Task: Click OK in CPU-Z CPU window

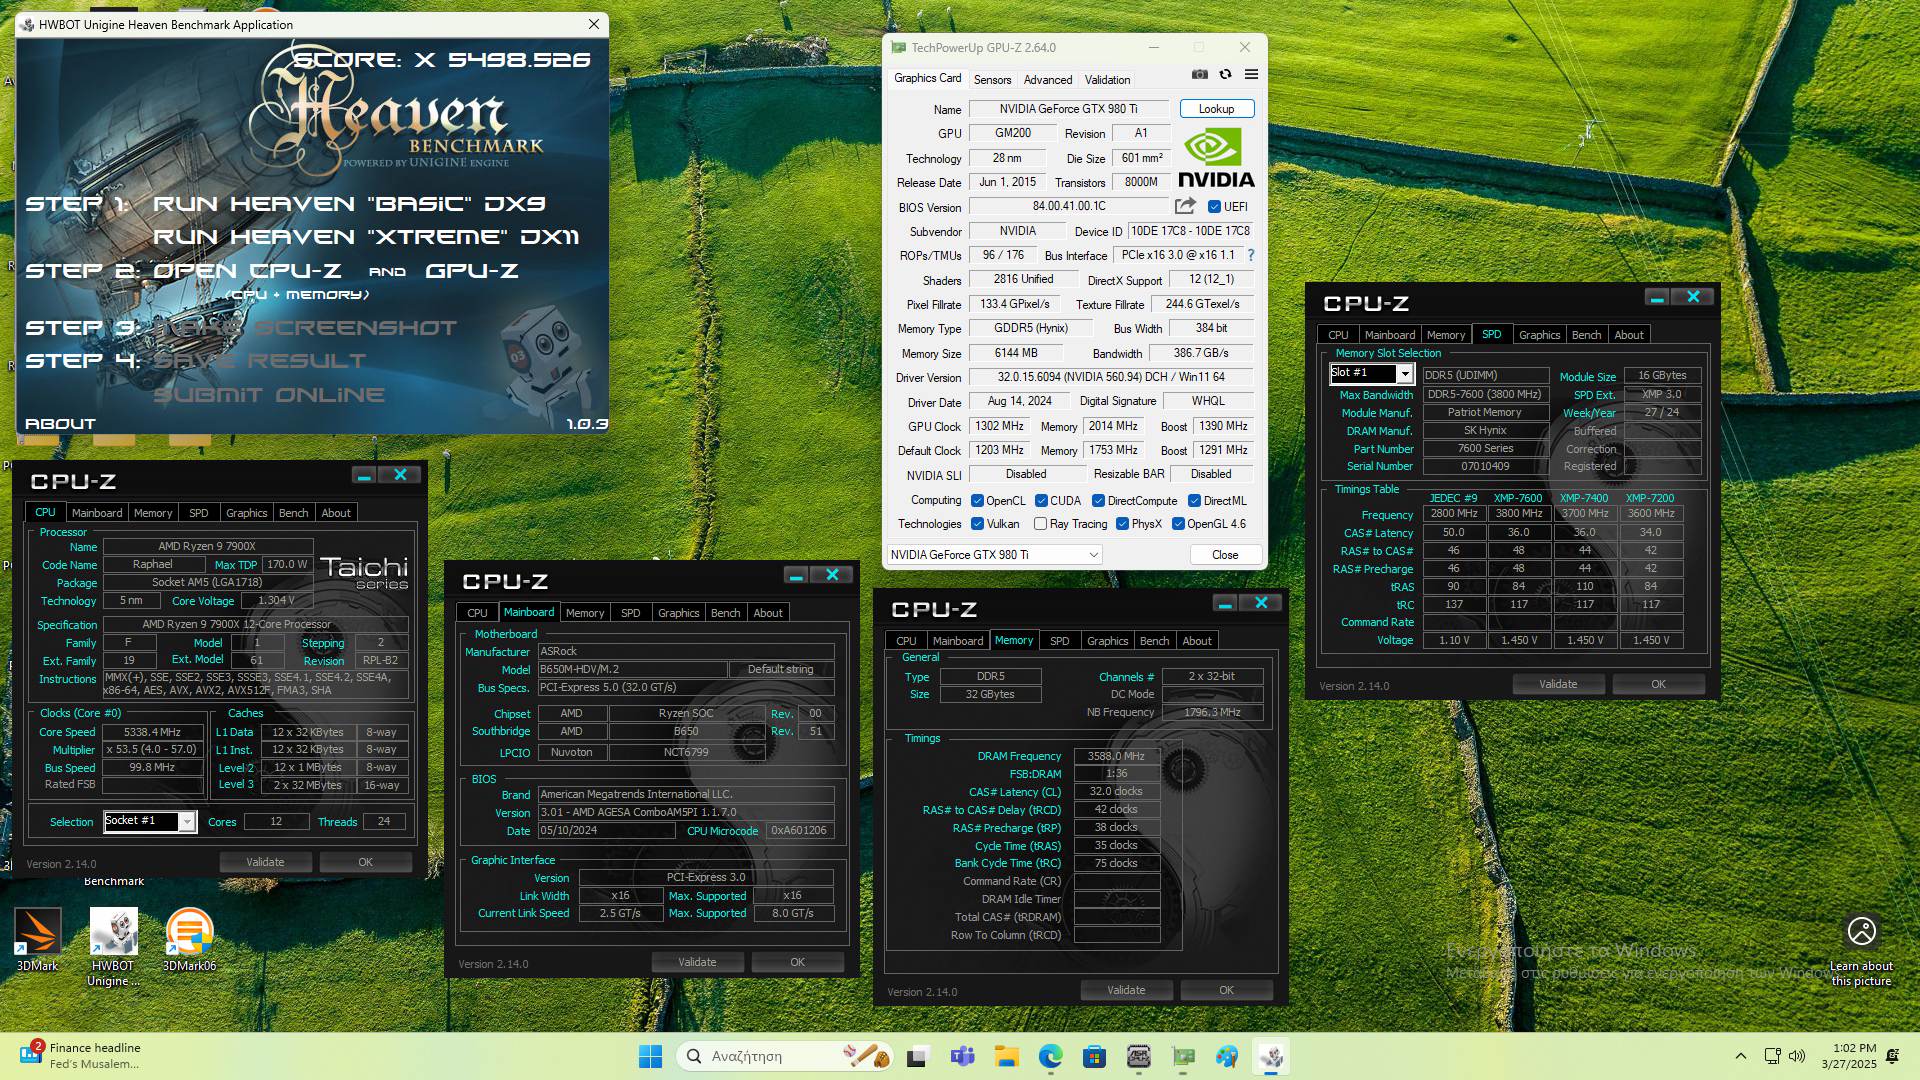Action: (x=365, y=862)
